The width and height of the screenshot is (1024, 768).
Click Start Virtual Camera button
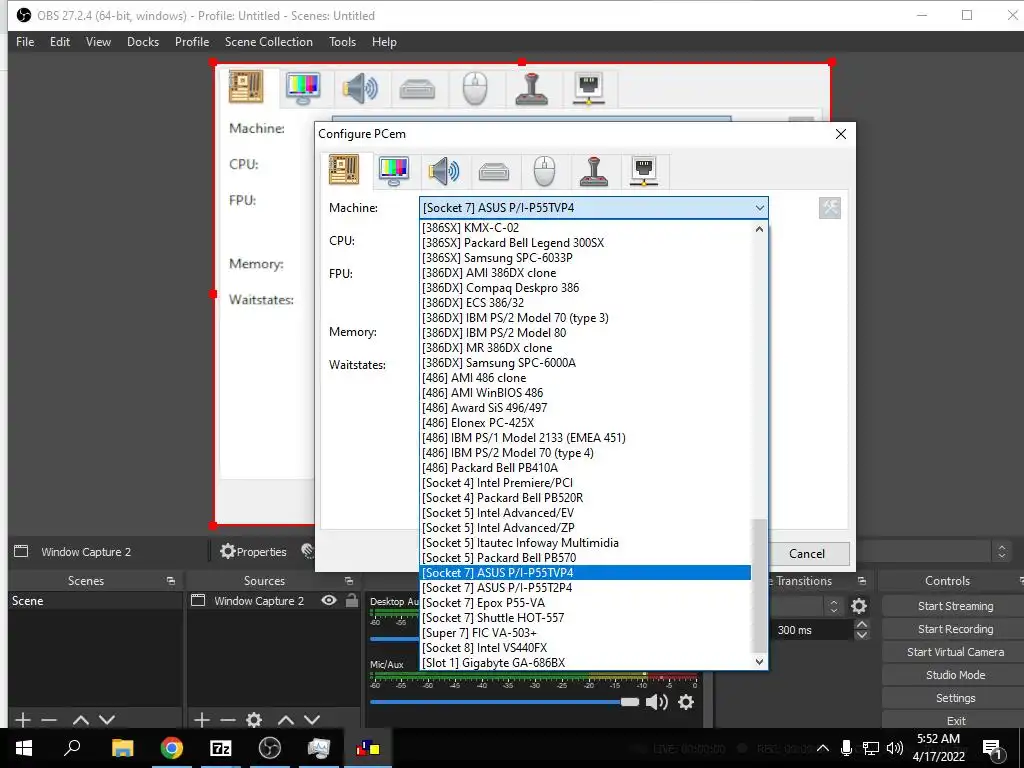click(955, 652)
